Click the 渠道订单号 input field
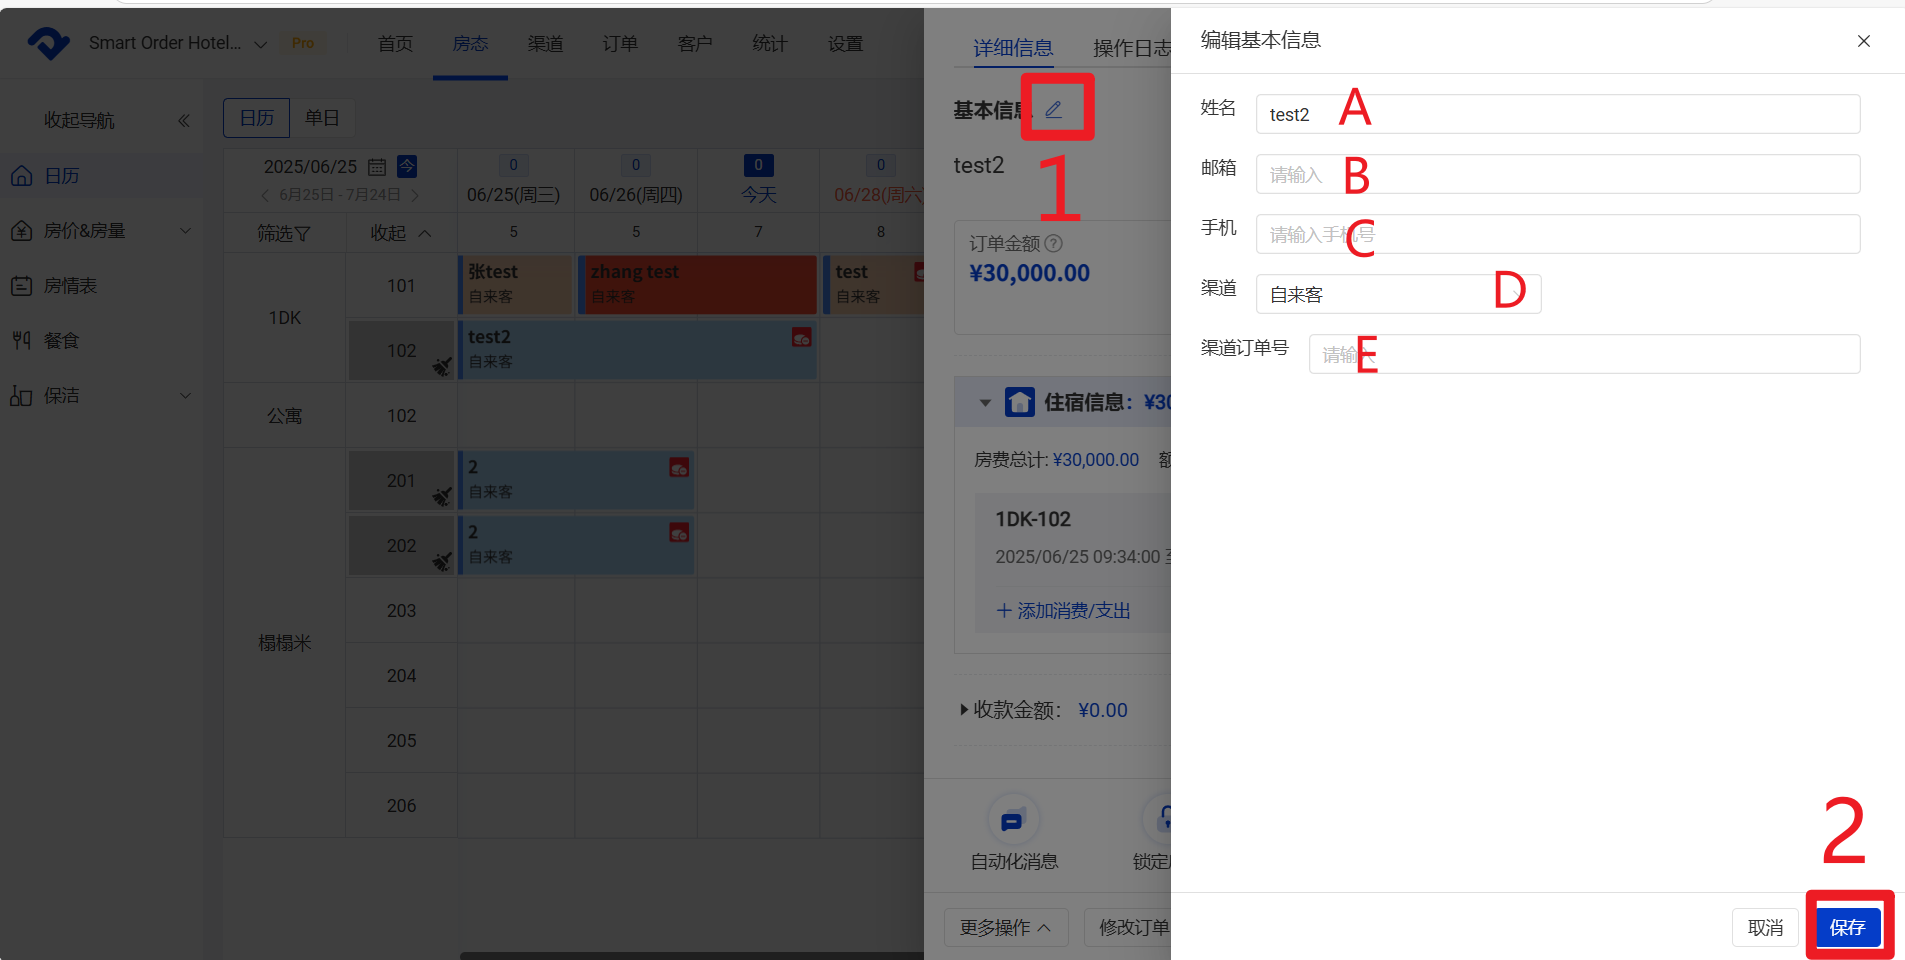Screen dimensions: 1905x960 tap(1585, 354)
